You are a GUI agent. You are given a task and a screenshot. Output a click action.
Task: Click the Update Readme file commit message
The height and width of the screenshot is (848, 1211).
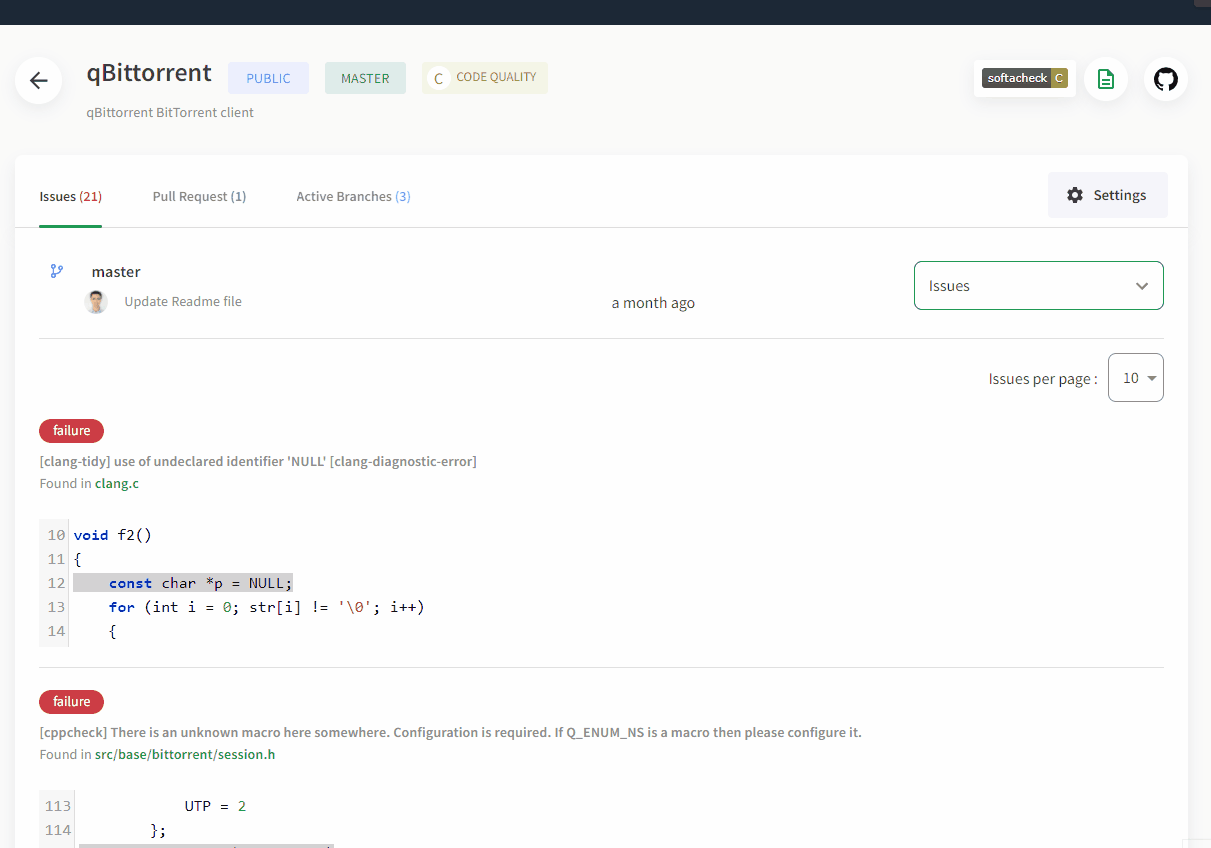[183, 301]
